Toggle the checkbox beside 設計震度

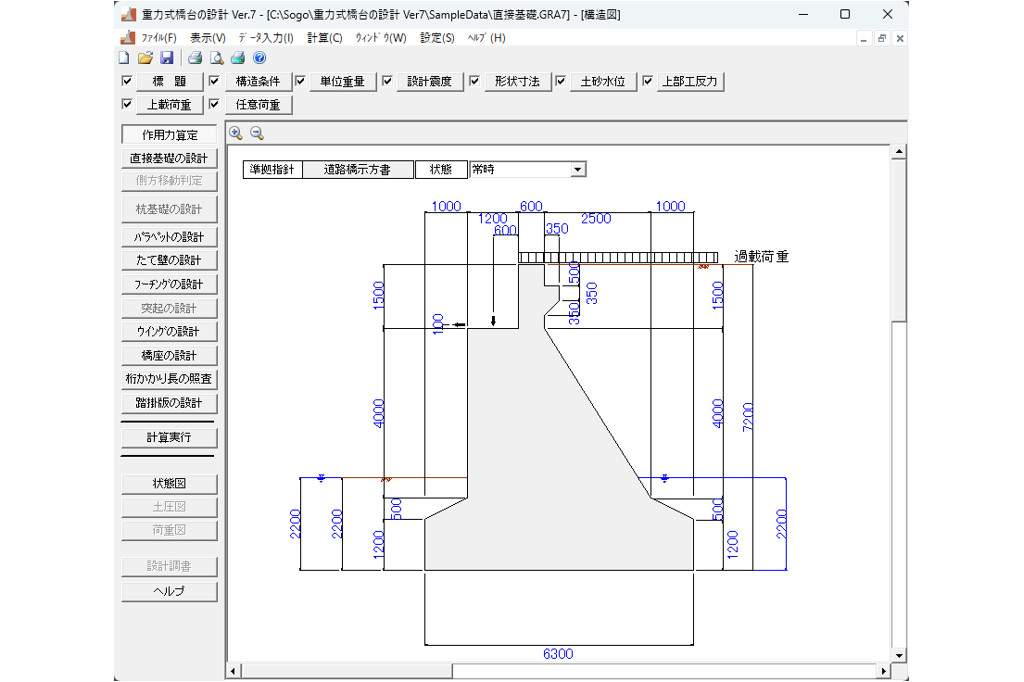(x=387, y=81)
